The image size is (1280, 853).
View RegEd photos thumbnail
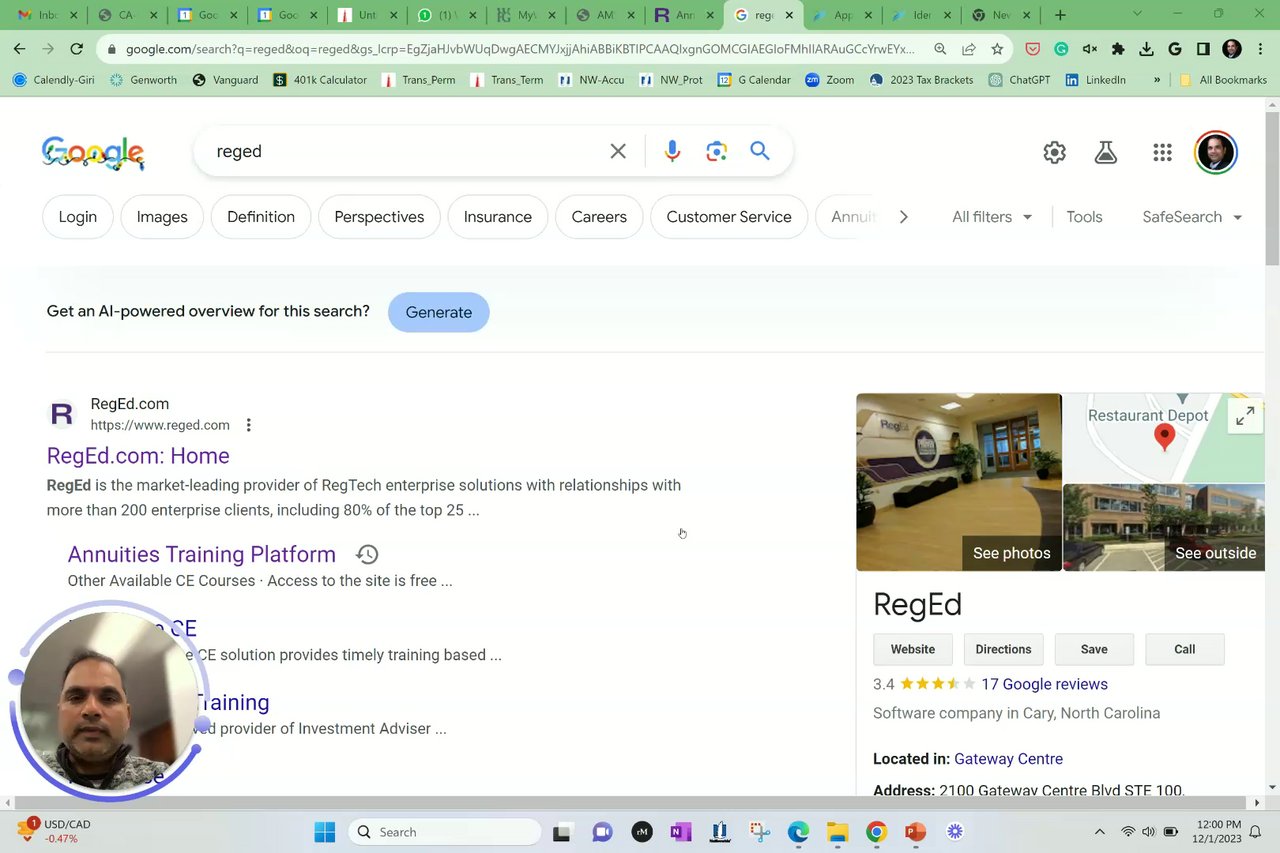click(959, 482)
